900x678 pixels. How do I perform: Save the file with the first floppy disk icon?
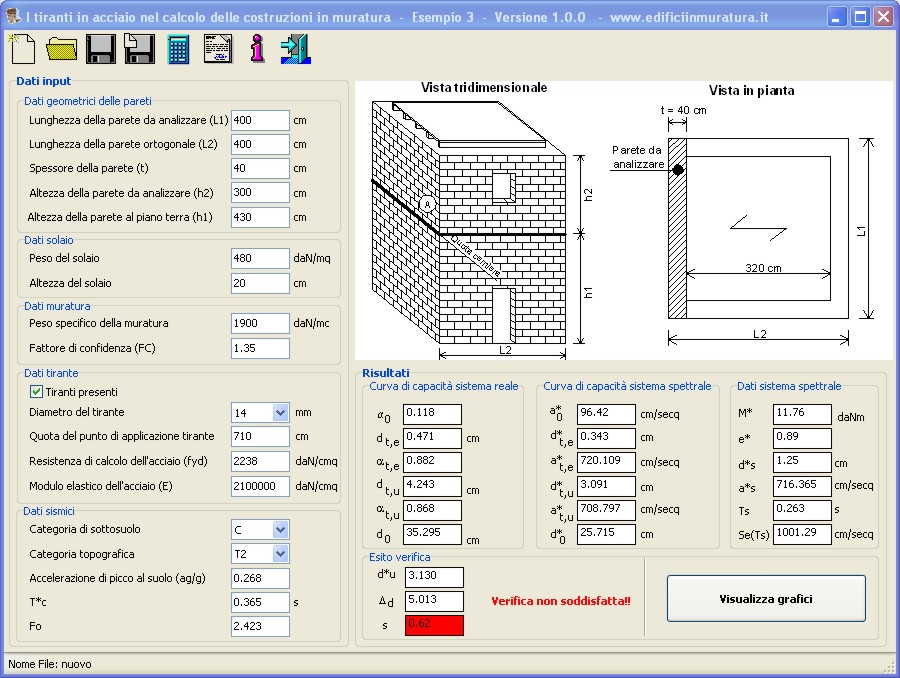click(x=100, y=49)
